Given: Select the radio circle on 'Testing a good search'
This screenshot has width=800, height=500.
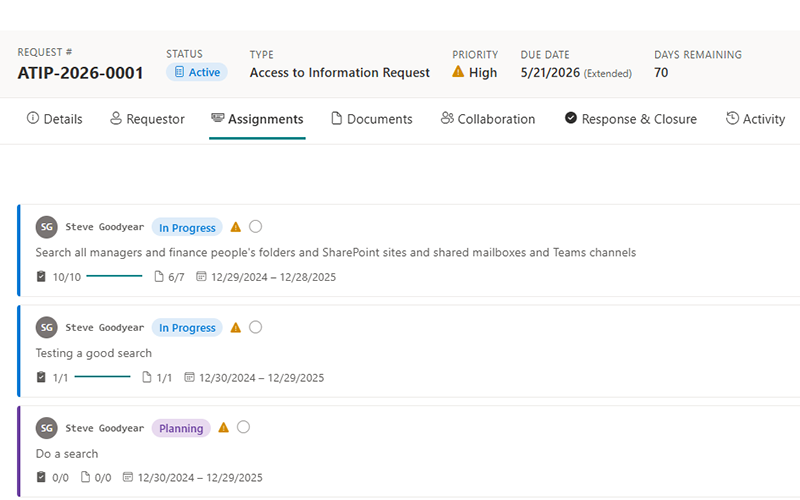Looking at the screenshot, I should pyautogui.click(x=255, y=327).
